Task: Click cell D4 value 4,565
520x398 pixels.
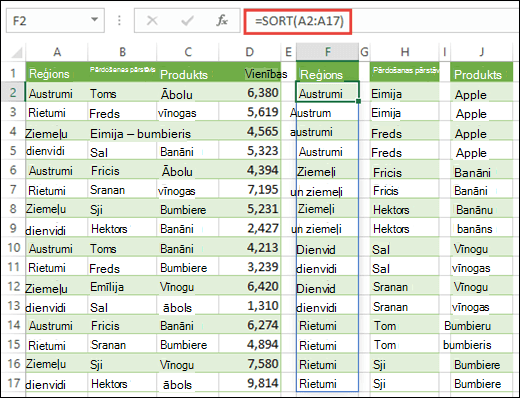Action: tap(249, 131)
